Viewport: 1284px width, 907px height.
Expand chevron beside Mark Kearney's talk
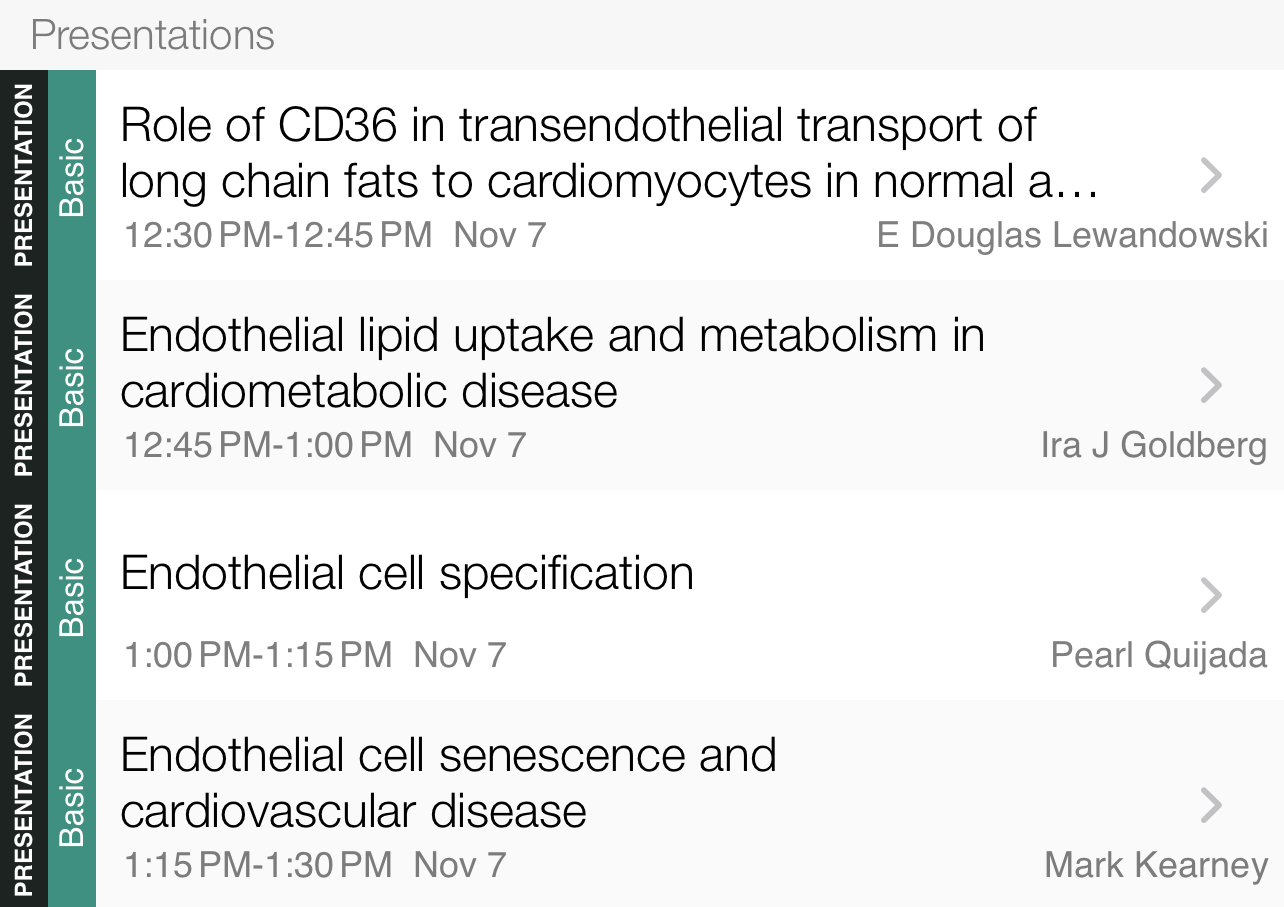click(x=1210, y=805)
